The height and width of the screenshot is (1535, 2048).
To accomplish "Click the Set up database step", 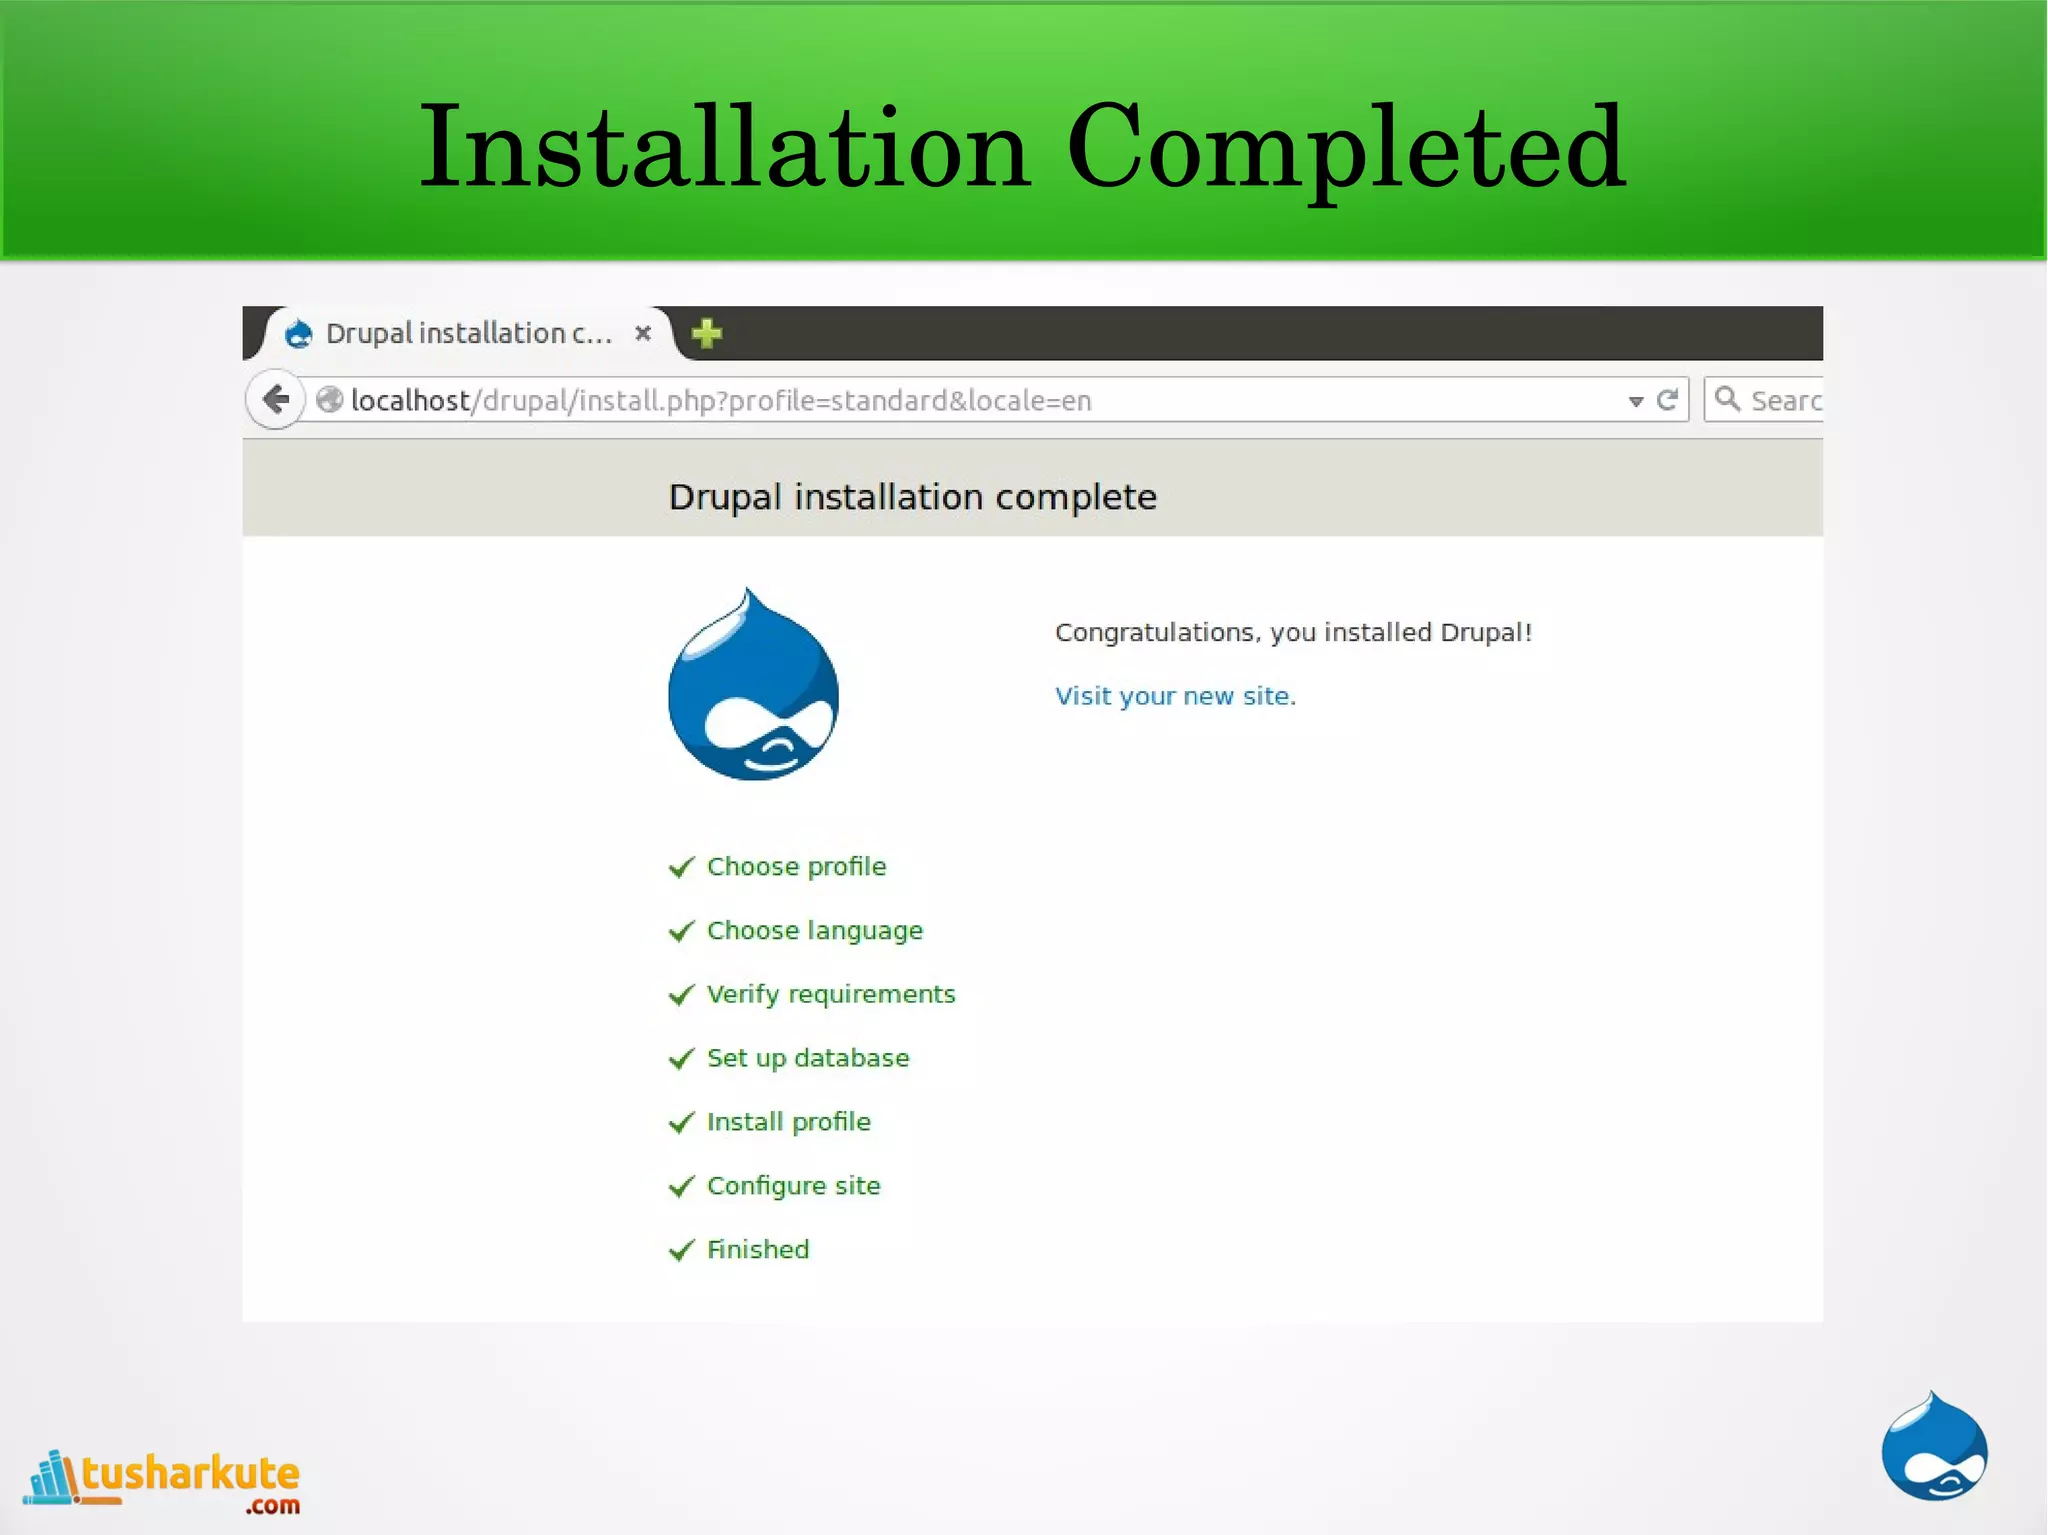I will (x=808, y=1058).
